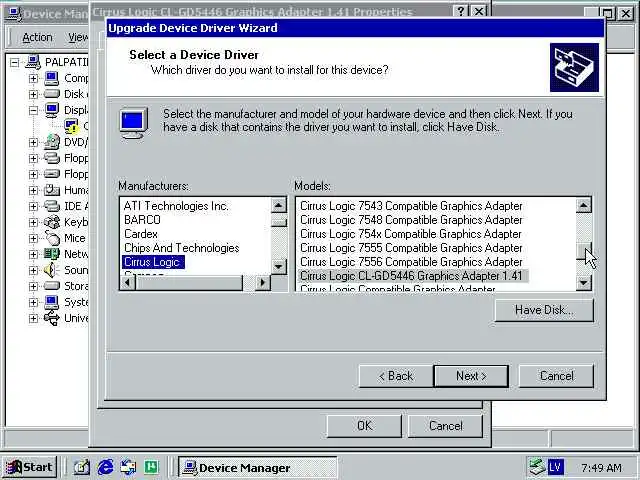Image resolution: width=640 pixels, height=480 pixels.
Task: Click Manufacturers list scroll down arrow
Action: 279,267
